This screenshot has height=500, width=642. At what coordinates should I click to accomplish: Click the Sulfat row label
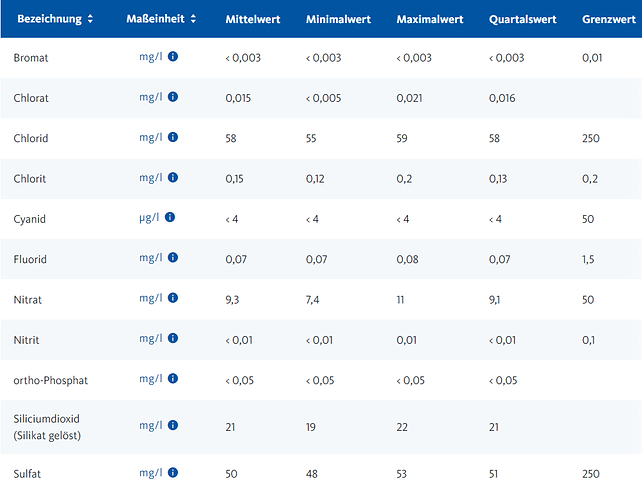click(x=27, y=474)
